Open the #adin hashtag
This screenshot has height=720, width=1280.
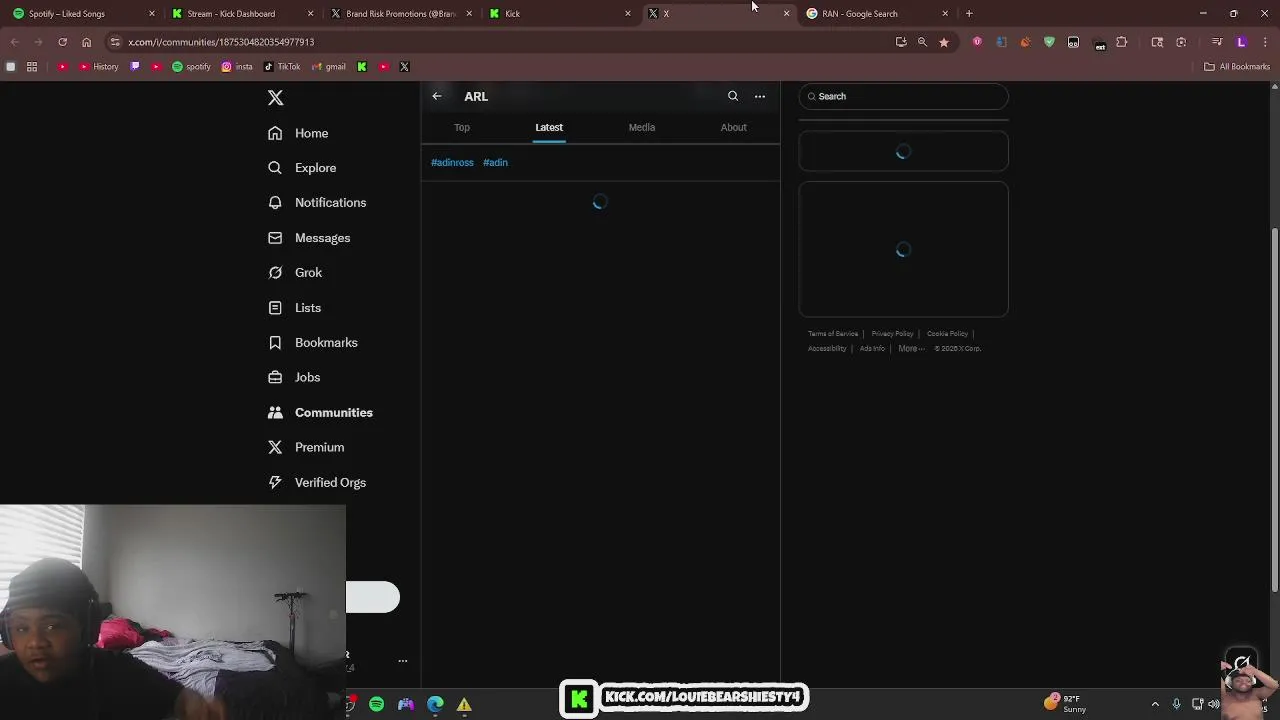click(x=495, y=162)
